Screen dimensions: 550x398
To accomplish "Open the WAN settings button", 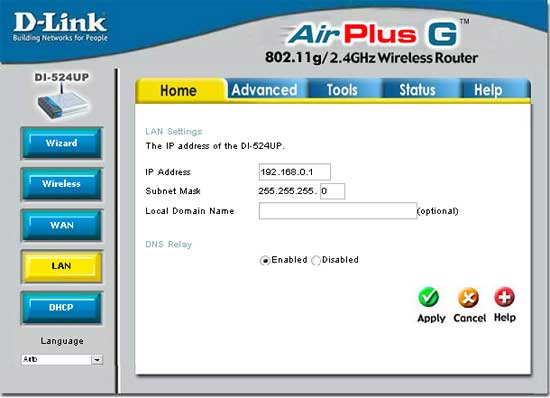I will coord(62,225).
